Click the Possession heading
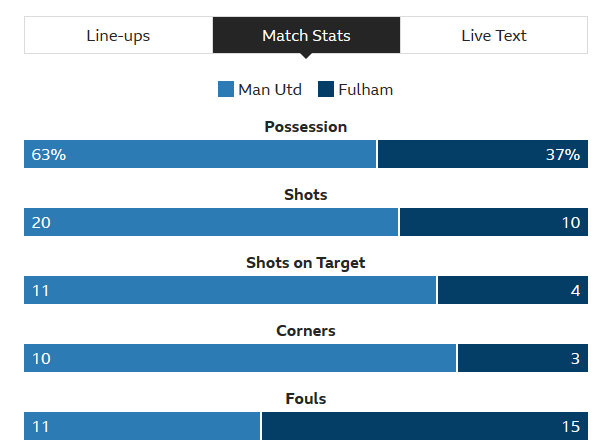The image size is (616, 448). coord(306,127)
